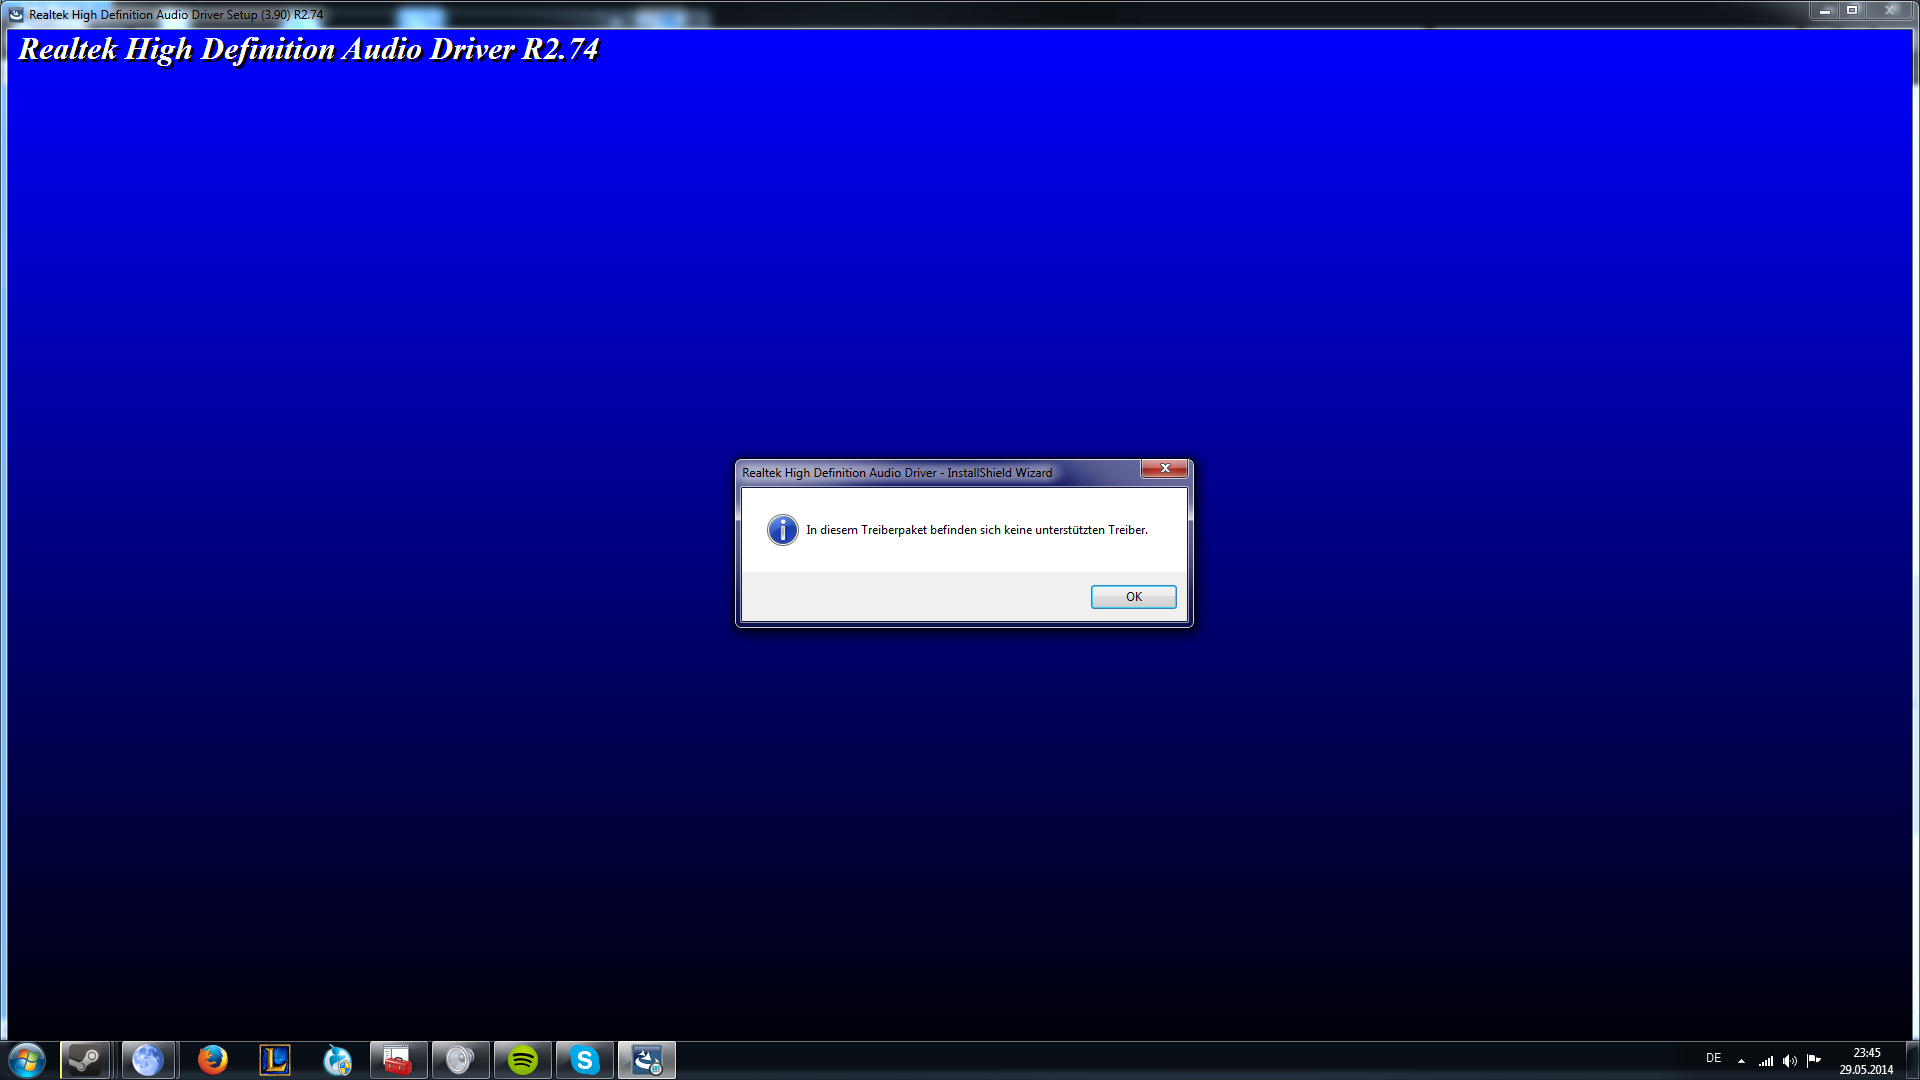Click the Realtek installer taskbar icon
The width and height of the screenshot is (1920, 1080).
[x=647, y=1060]
